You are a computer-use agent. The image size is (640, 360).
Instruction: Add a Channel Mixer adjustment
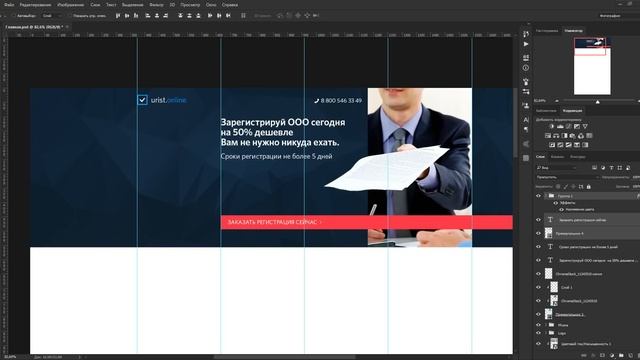tap(581, 136)
